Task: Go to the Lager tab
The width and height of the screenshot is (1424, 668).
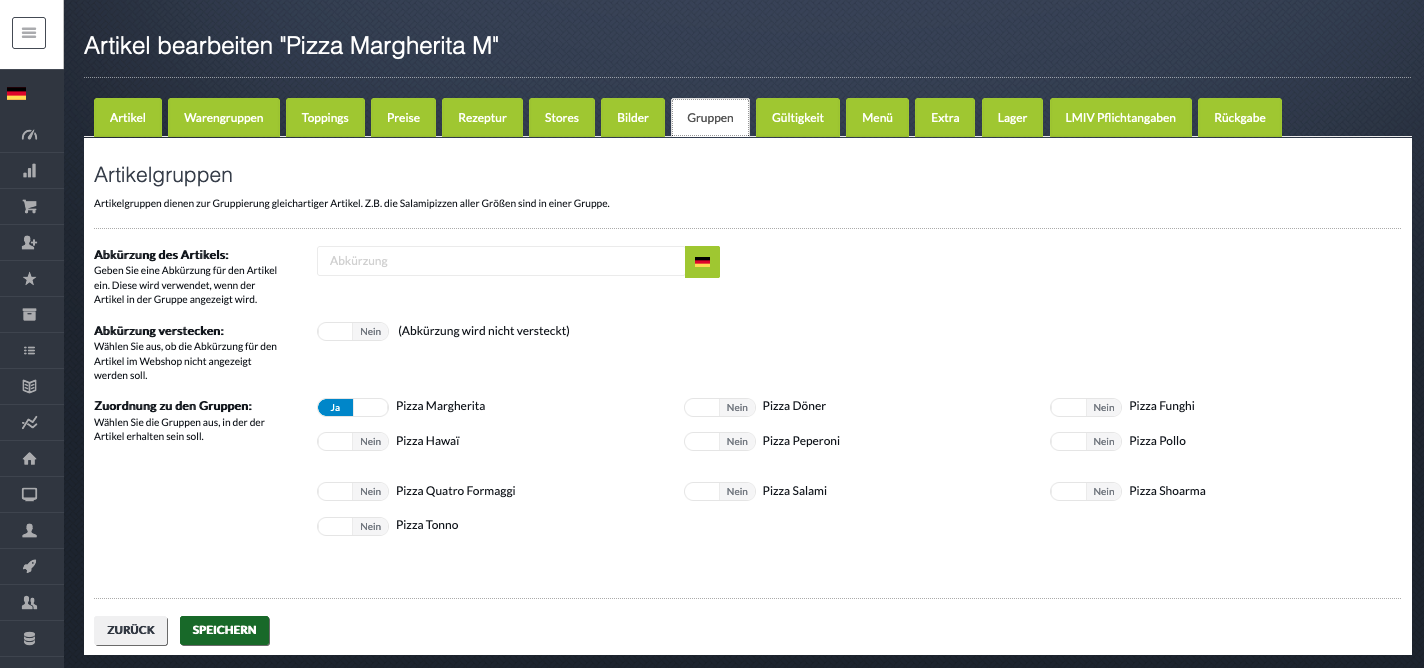Action: coord(1012,117)
